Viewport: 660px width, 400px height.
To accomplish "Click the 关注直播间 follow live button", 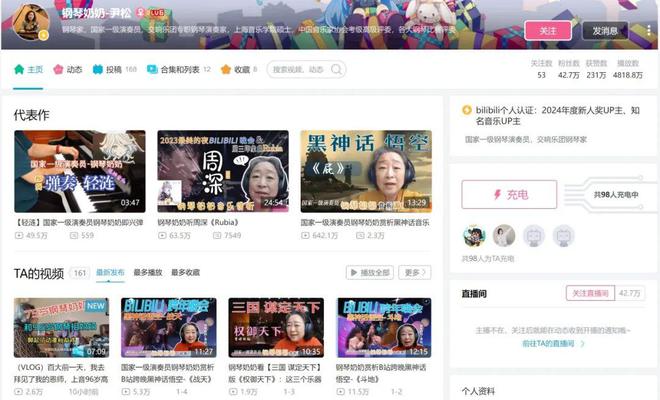I will [x=590, y=293].
